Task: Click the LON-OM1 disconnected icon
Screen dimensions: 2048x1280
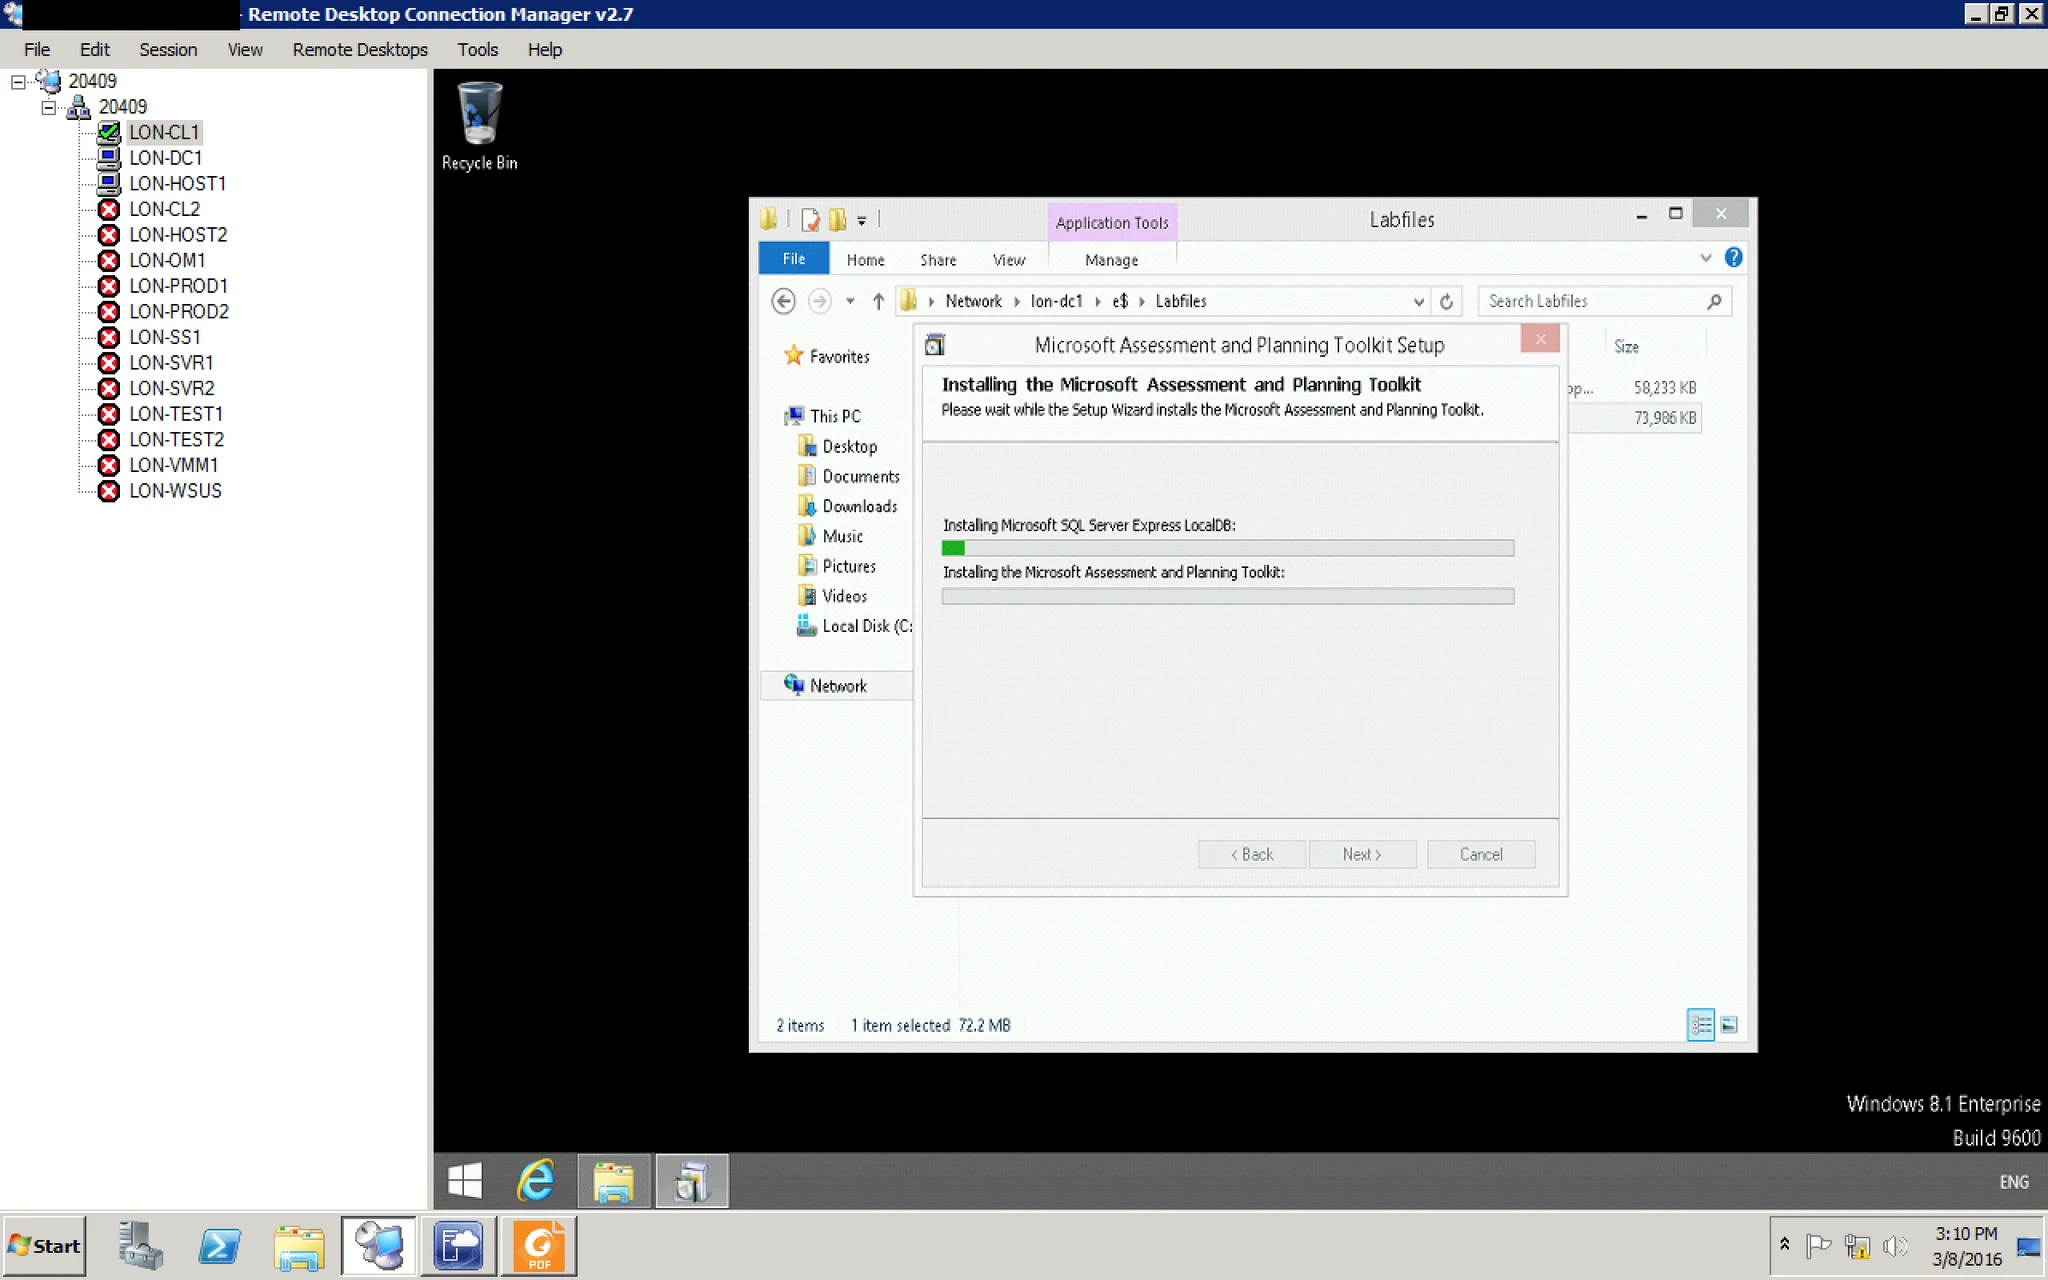Action: [x=109, y=260]
